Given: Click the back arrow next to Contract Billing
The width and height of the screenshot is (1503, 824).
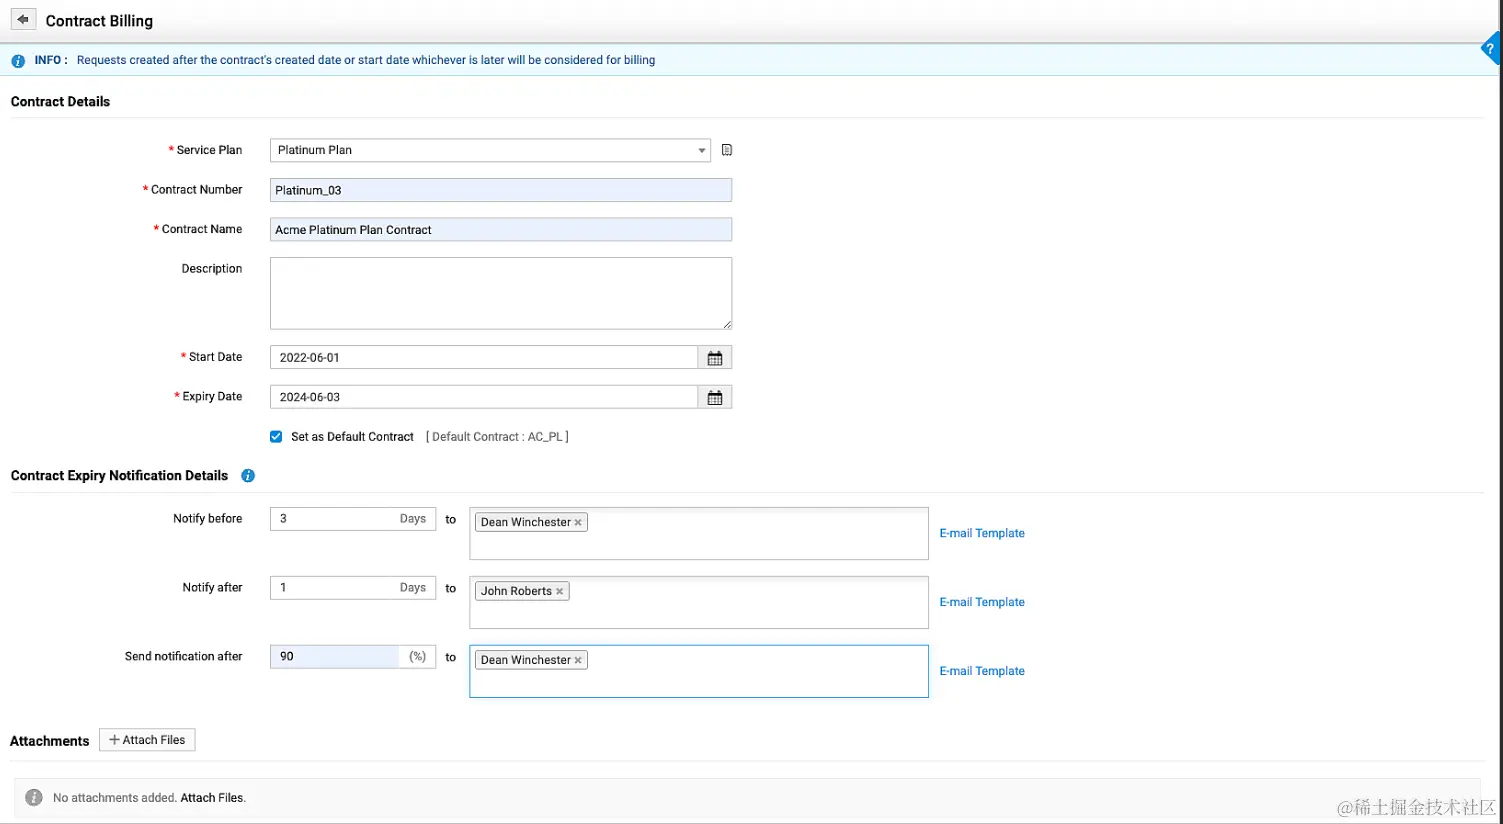Looking at the screenshot, I should click(x=23, y=19).
